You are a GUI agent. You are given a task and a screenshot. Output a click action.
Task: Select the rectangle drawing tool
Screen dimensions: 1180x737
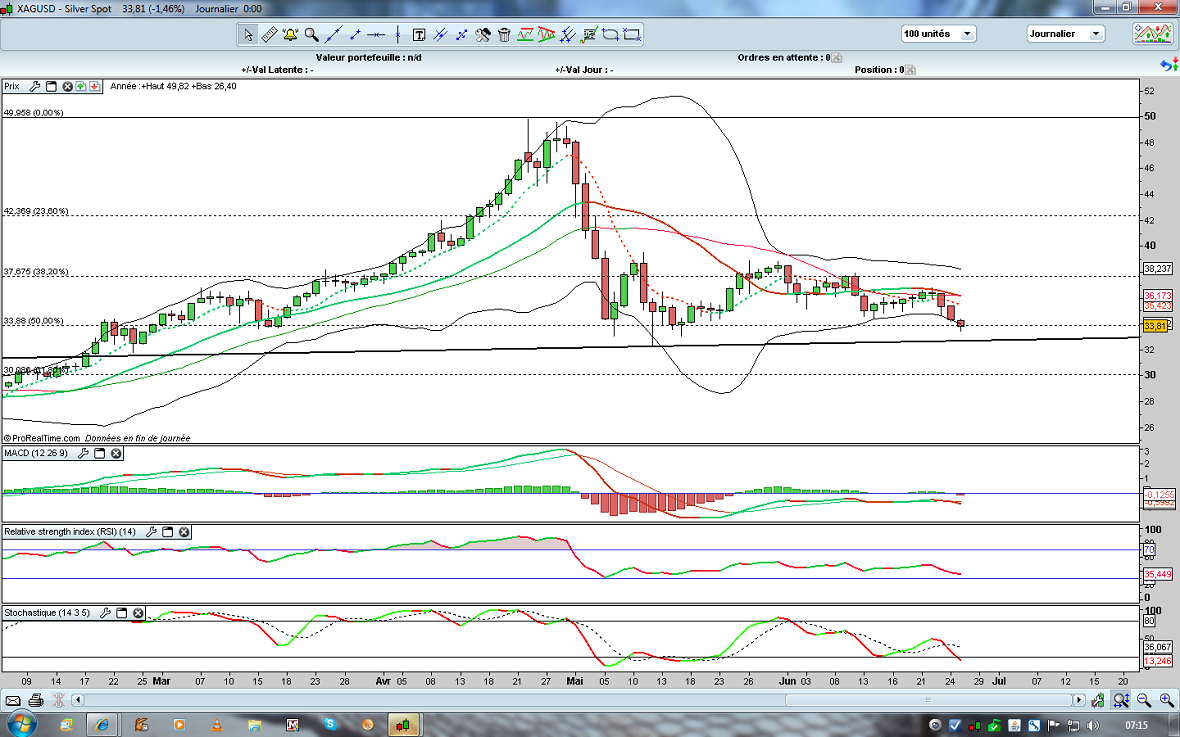tap(632, 35)
